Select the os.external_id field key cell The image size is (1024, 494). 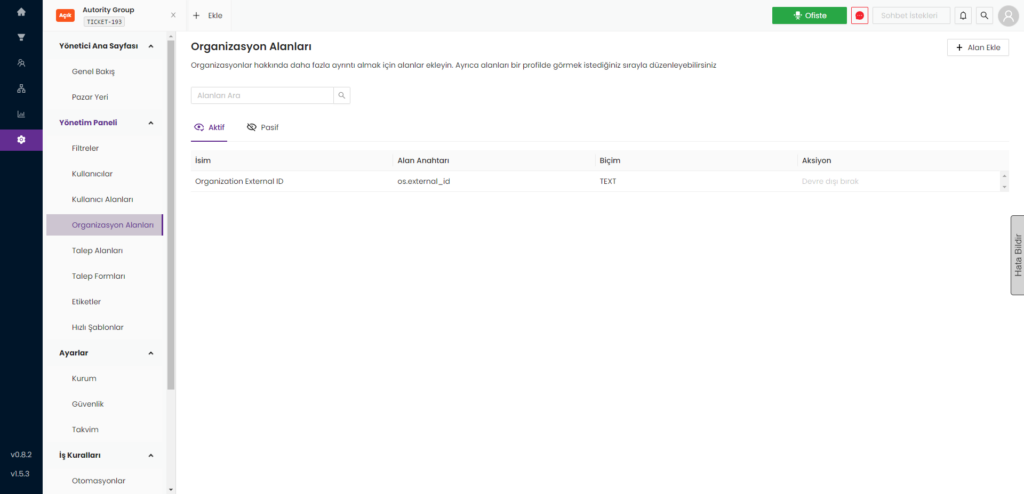pyautogui.click(x=424, y=181)
